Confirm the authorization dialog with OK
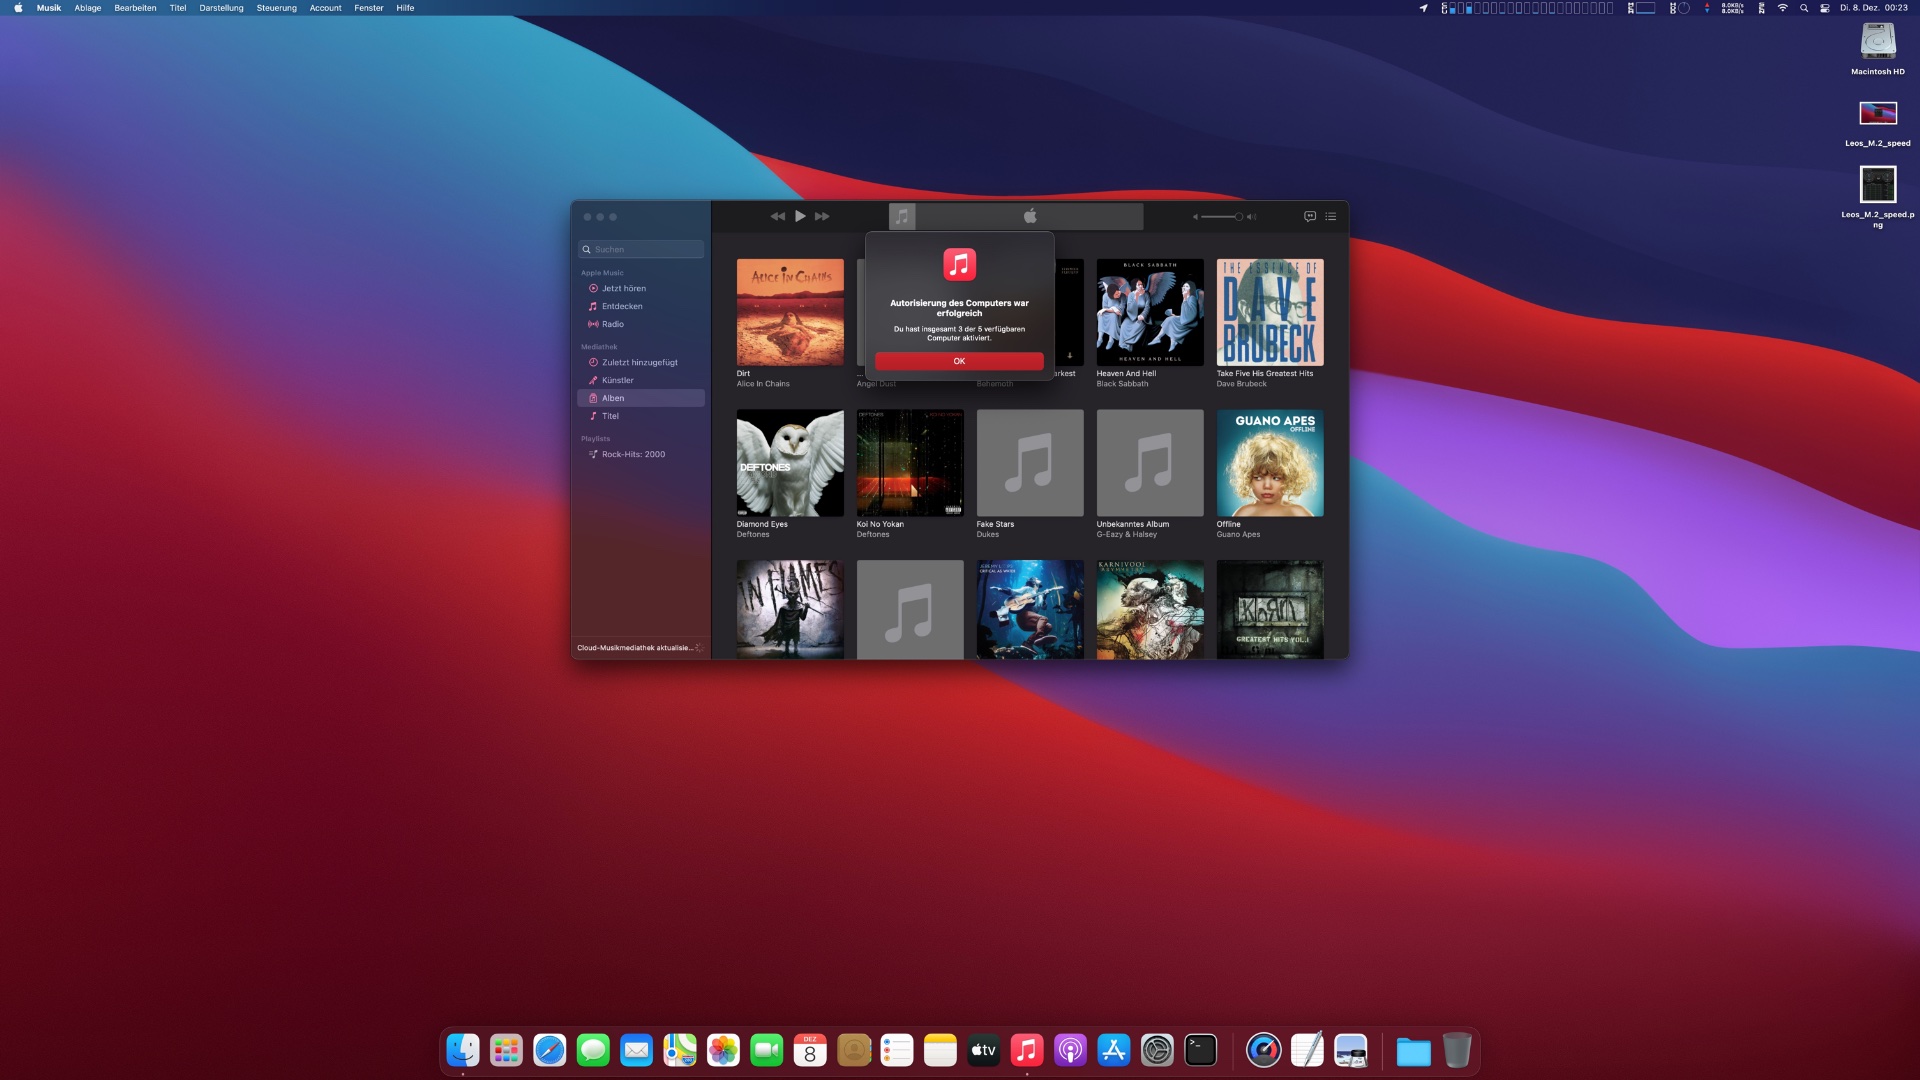Image resolution: width=1920 pixels, height=1080 pixels. tap(958, 361)
